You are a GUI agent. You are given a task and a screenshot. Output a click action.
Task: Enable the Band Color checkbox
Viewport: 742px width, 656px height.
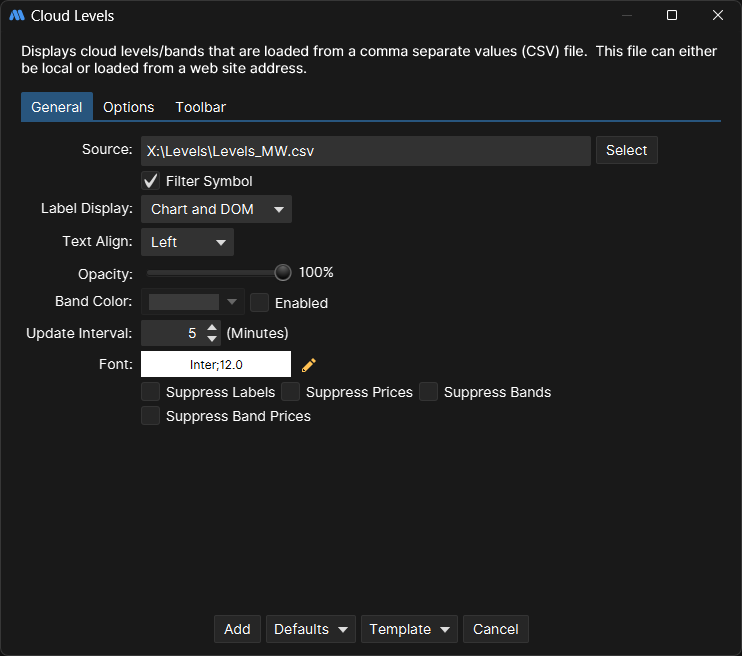259,303
